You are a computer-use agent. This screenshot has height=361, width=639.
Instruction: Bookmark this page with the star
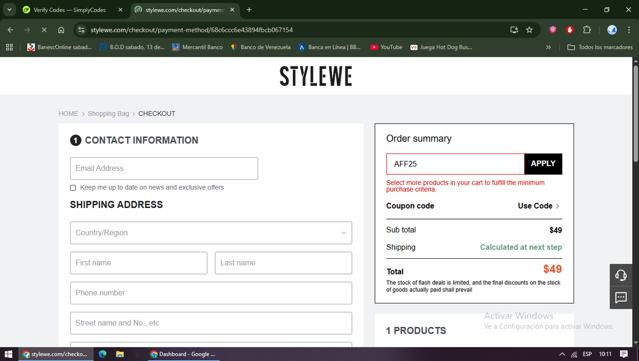coord(529,30)
